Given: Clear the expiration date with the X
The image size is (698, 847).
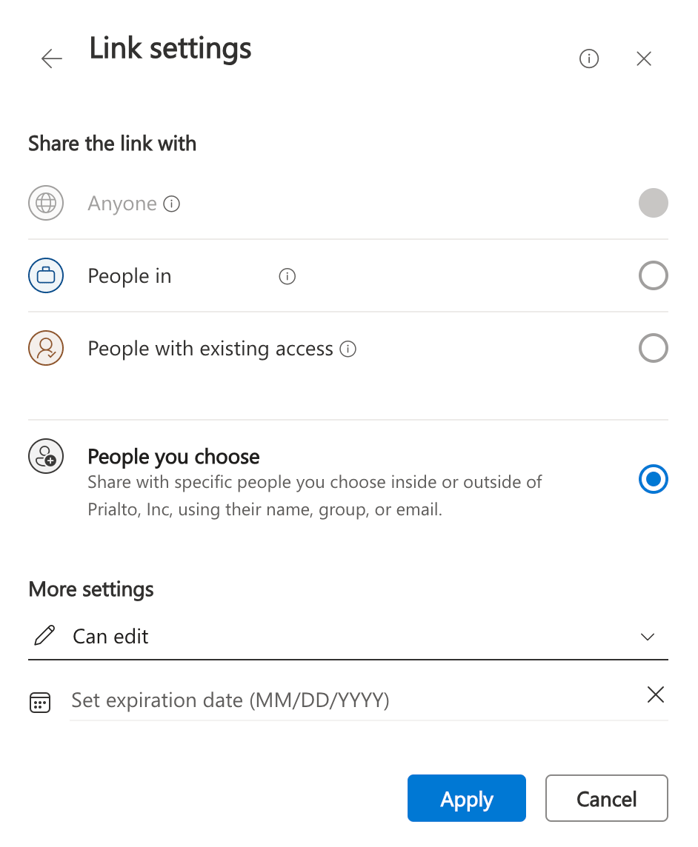Looking at the screenshot, I should tap(655, 694).
